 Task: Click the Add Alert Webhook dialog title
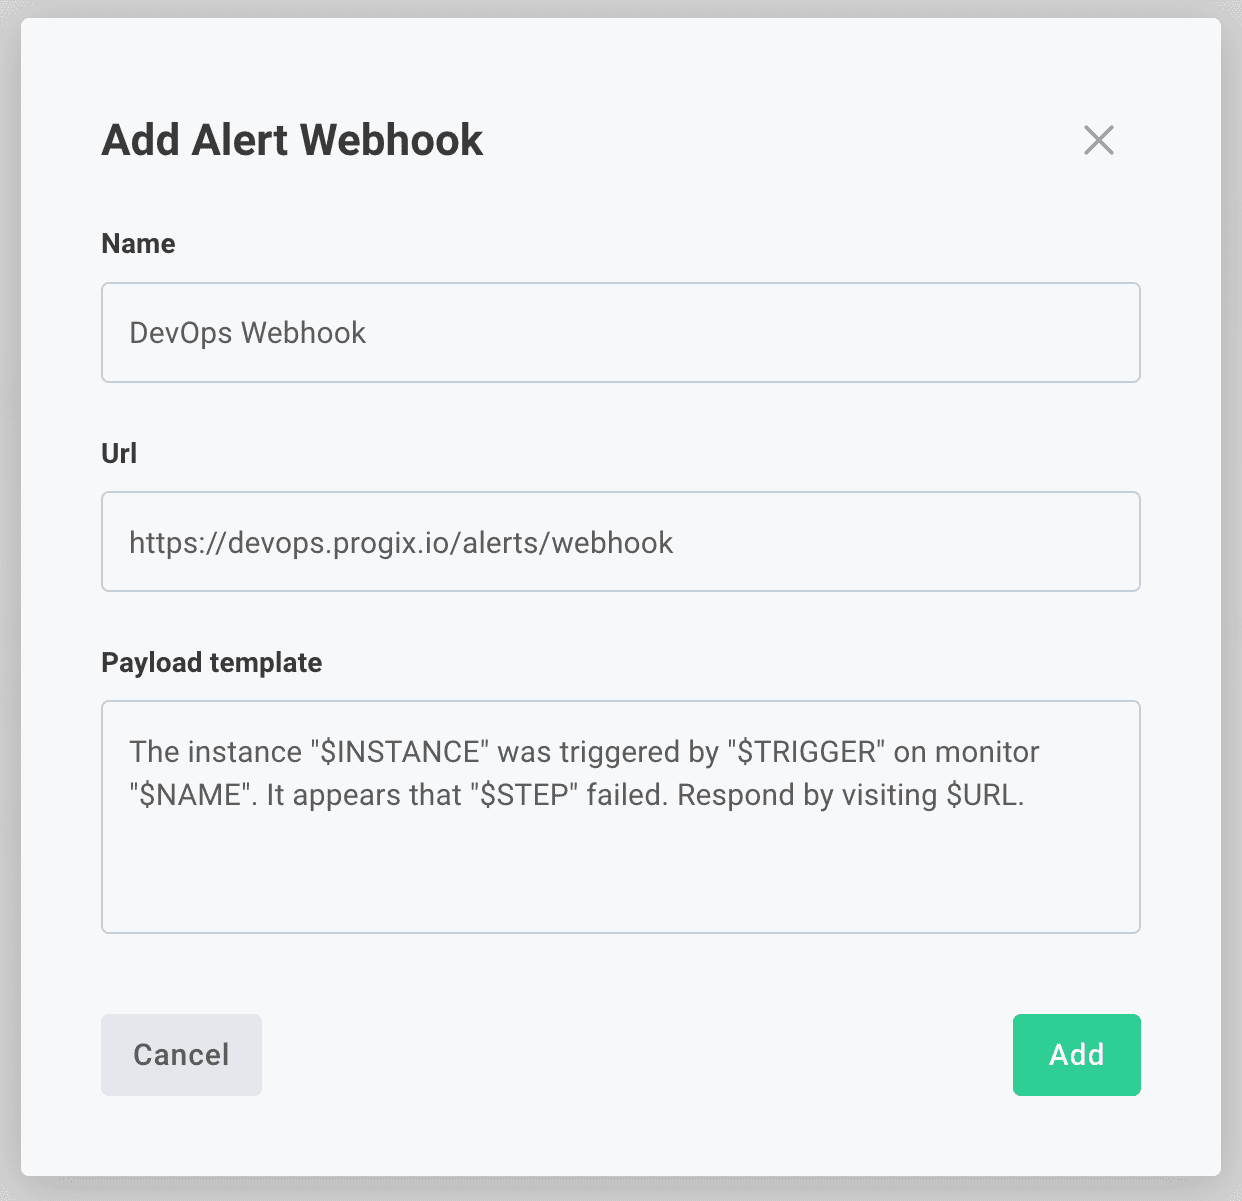291,140
